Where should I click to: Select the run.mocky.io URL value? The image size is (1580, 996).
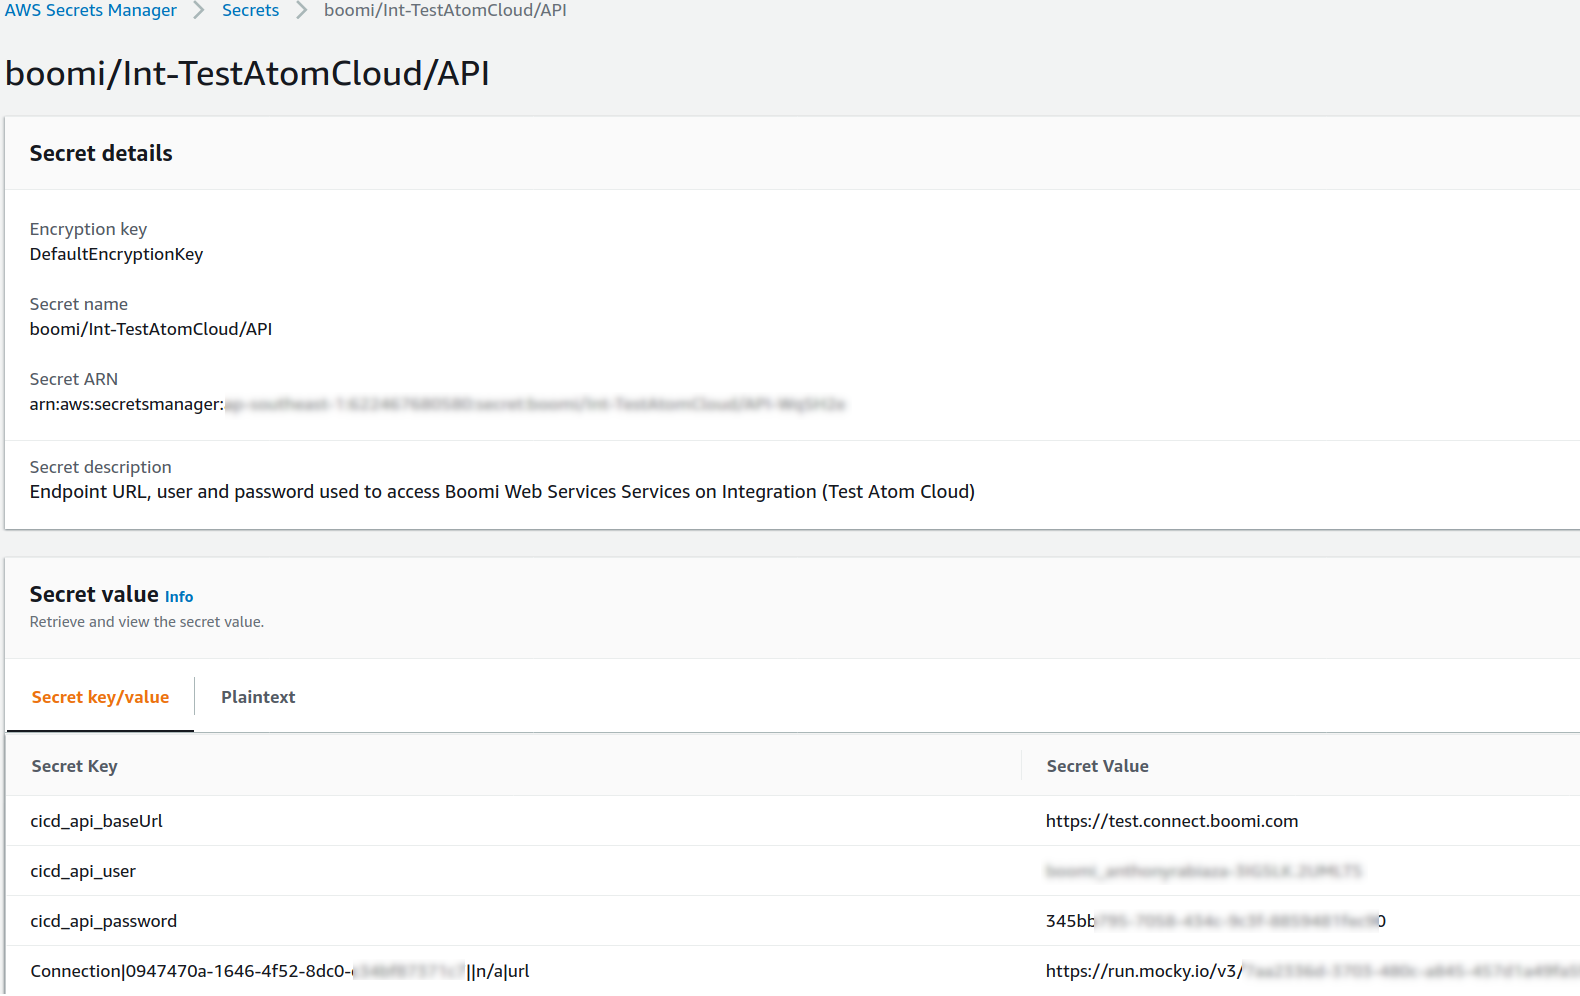coord(1312,971)
